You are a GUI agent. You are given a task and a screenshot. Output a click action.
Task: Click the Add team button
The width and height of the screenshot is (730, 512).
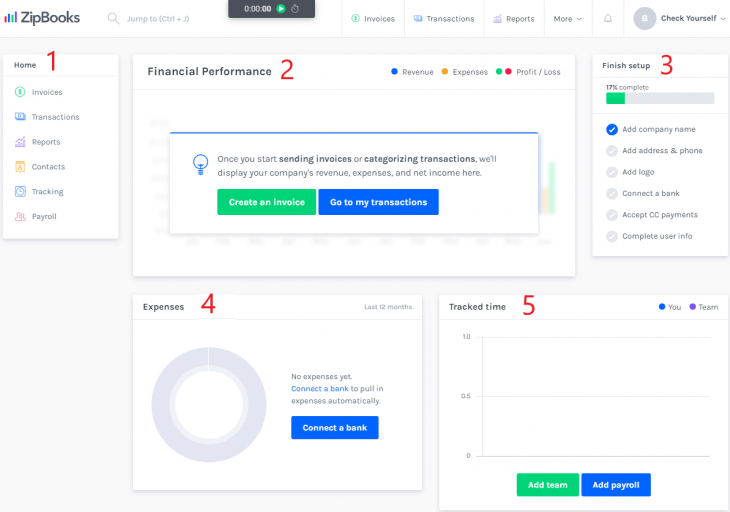[548, 485]
